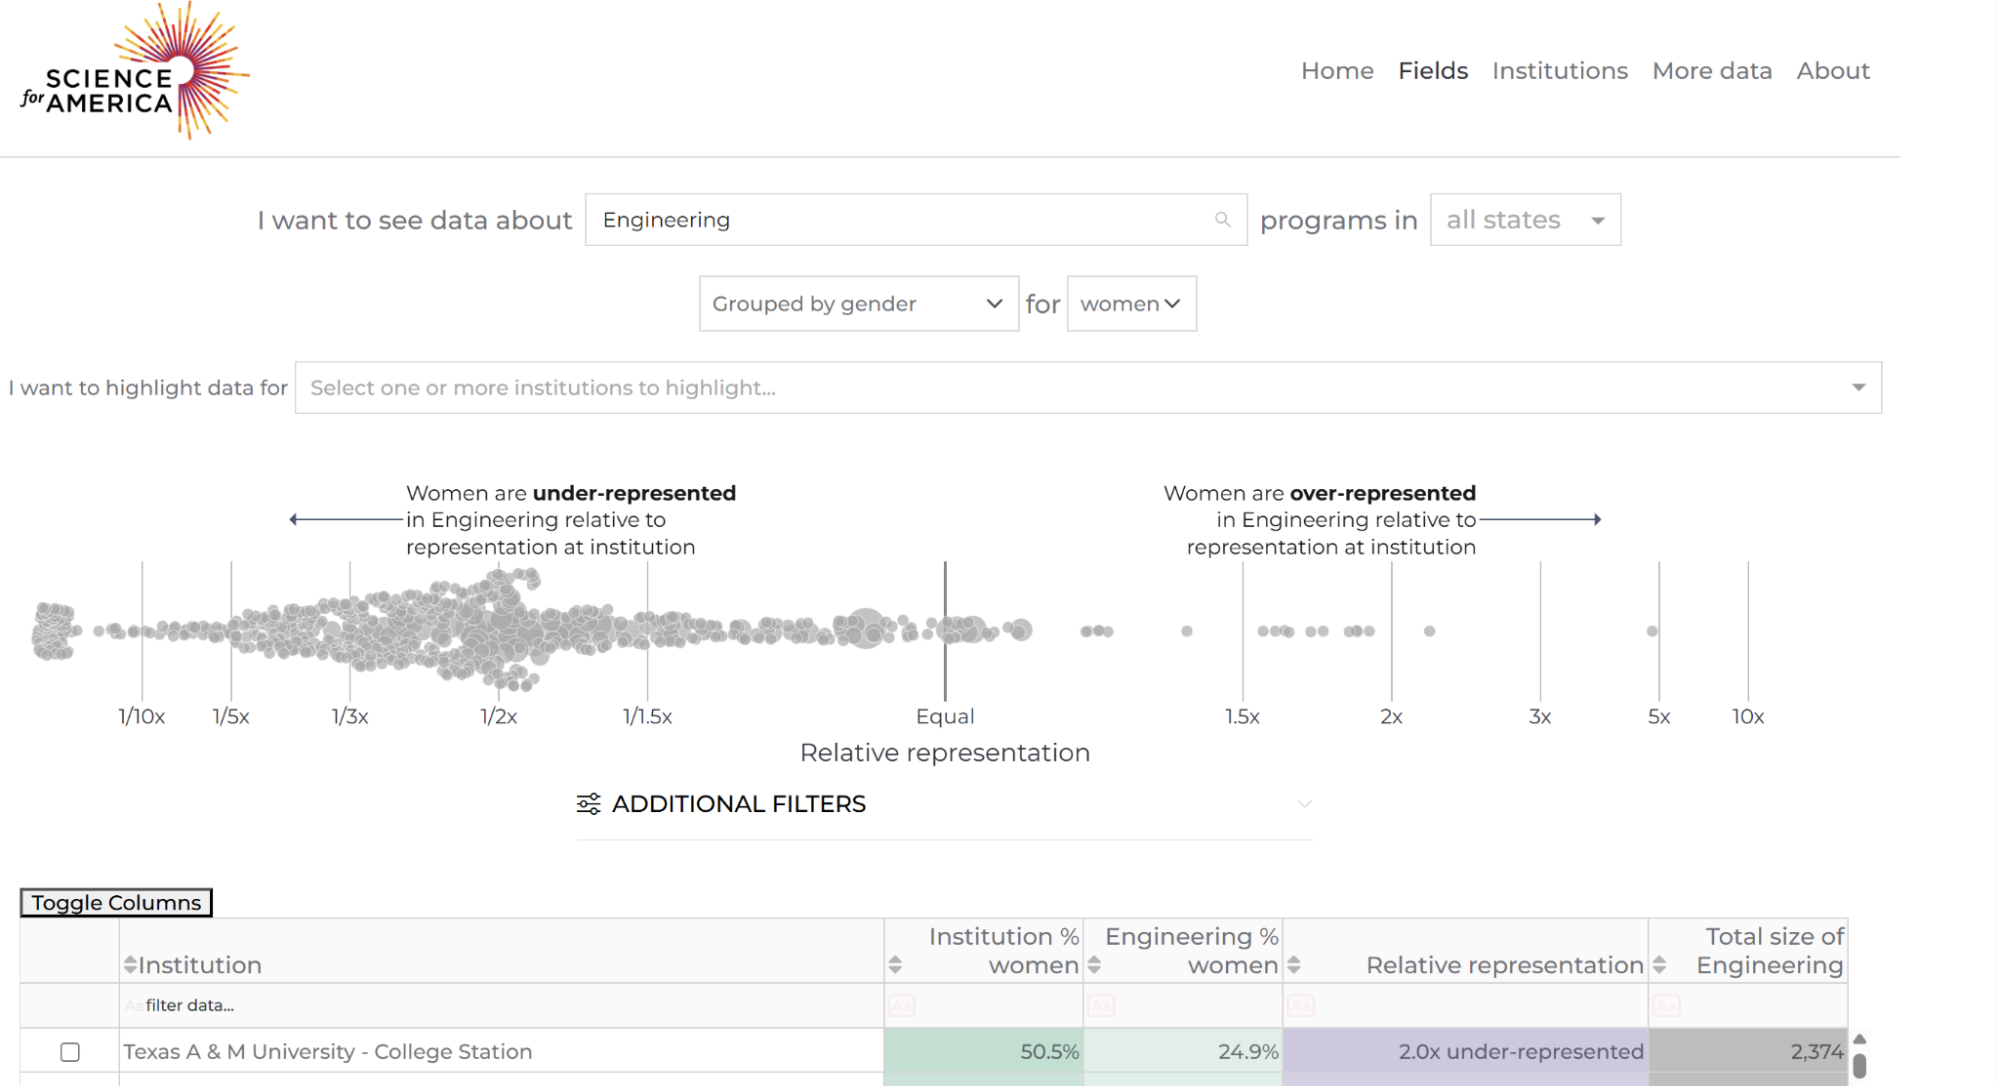Click the sliders icon beside ADDITIONAL FILTERS
The height and width of the screenshot is (1087, 1999).
[x=589, y=803]
